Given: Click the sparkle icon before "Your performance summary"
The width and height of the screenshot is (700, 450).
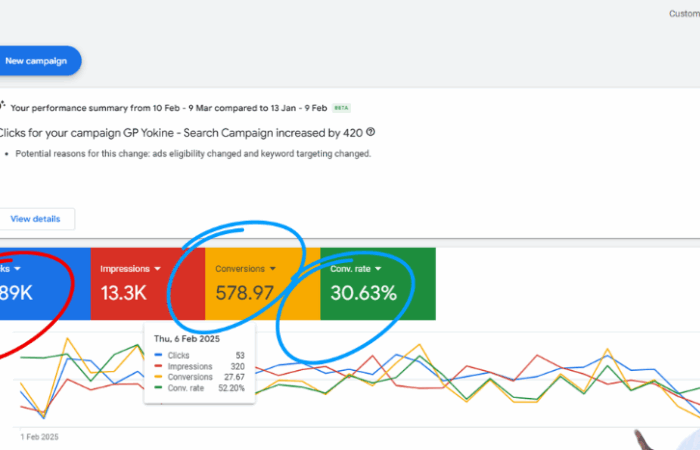Looking at the screenshot, I should [3, 106].
